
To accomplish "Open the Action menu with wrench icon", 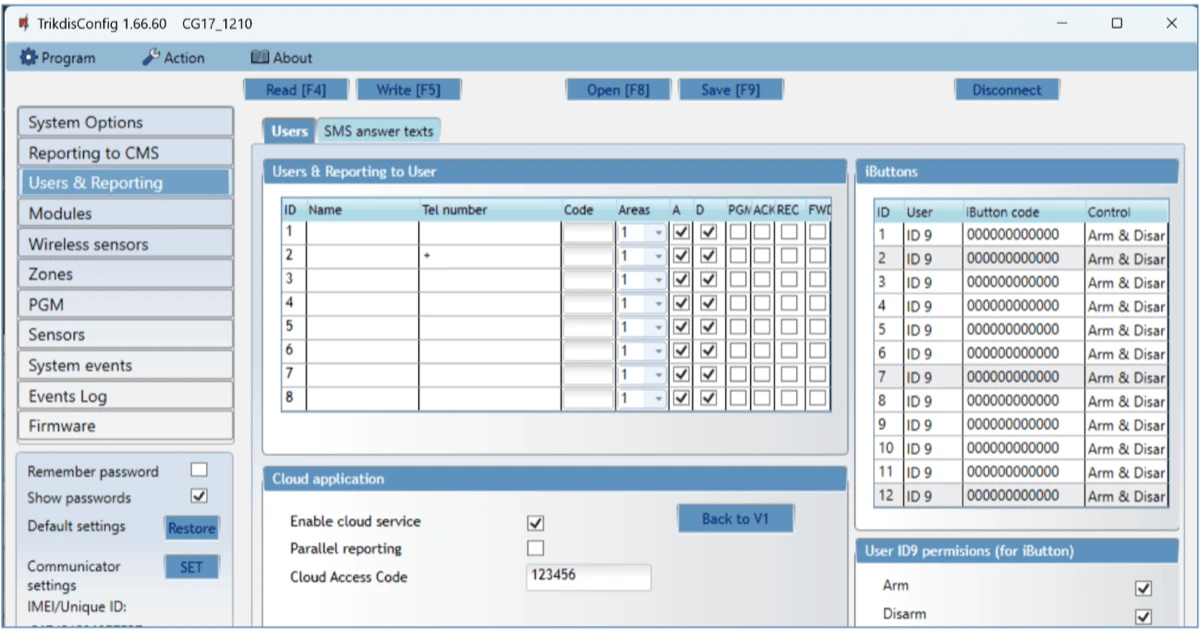I will (x=173, y=58).
